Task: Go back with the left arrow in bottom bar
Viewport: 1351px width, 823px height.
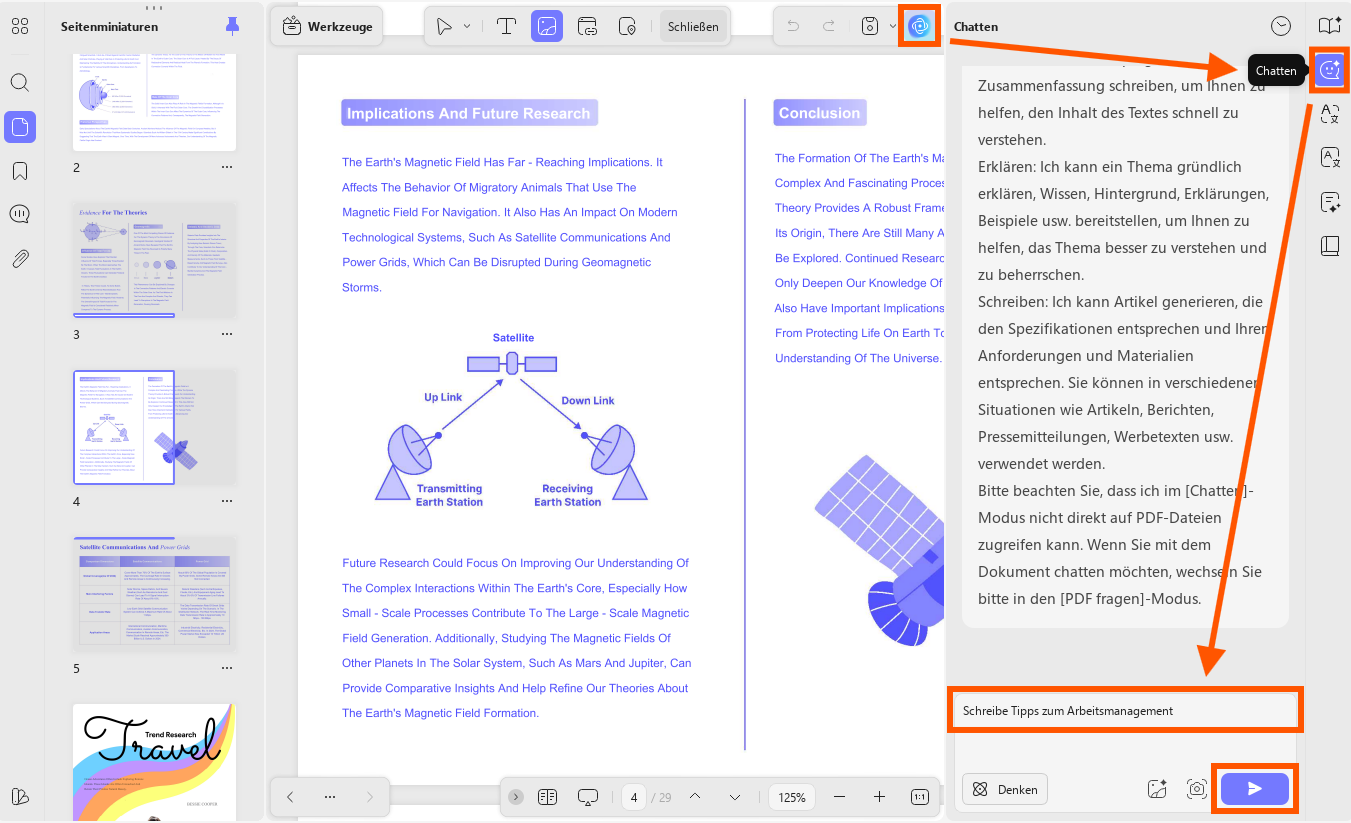Action: [x=290, y=797]
